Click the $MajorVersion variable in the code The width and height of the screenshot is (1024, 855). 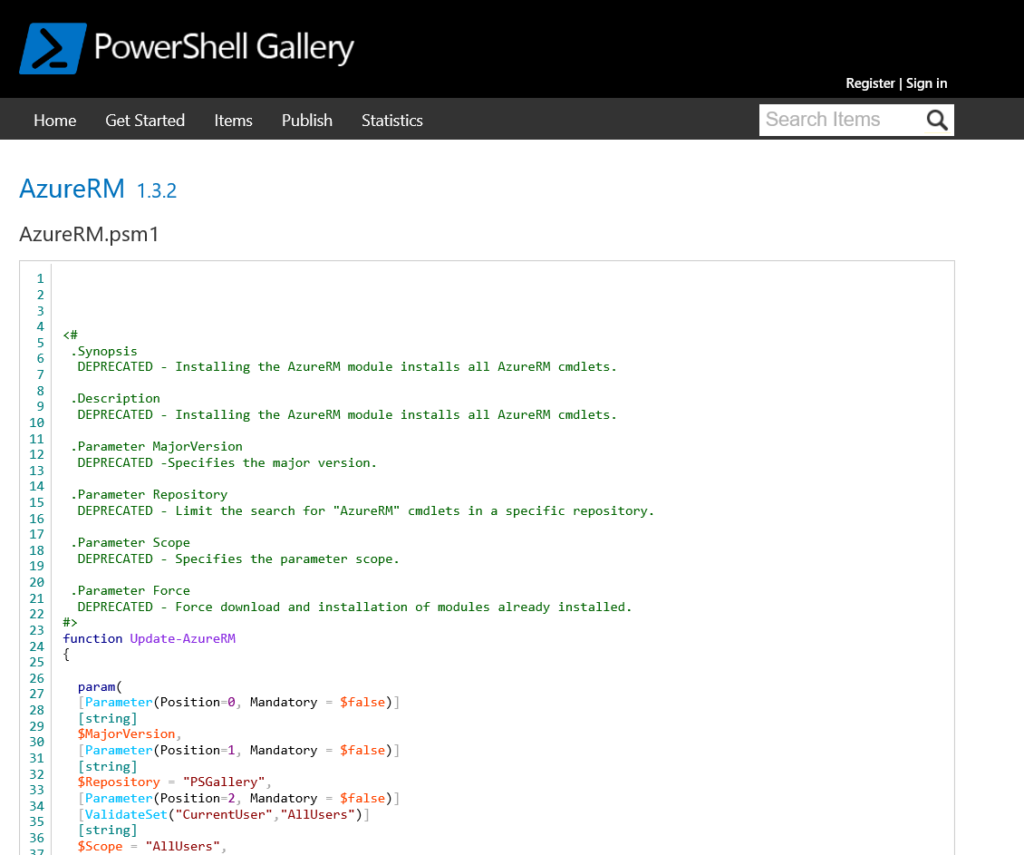tap(126, 733)
